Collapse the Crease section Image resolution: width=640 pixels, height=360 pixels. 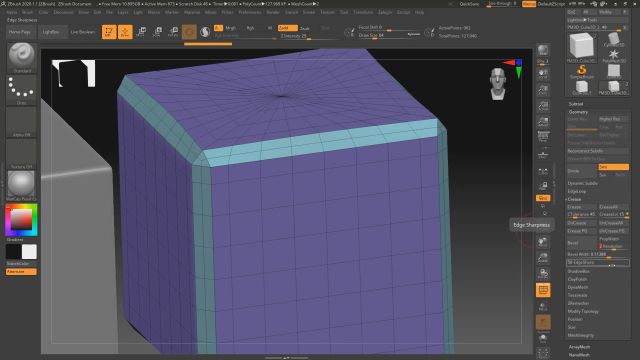point(574,199)
